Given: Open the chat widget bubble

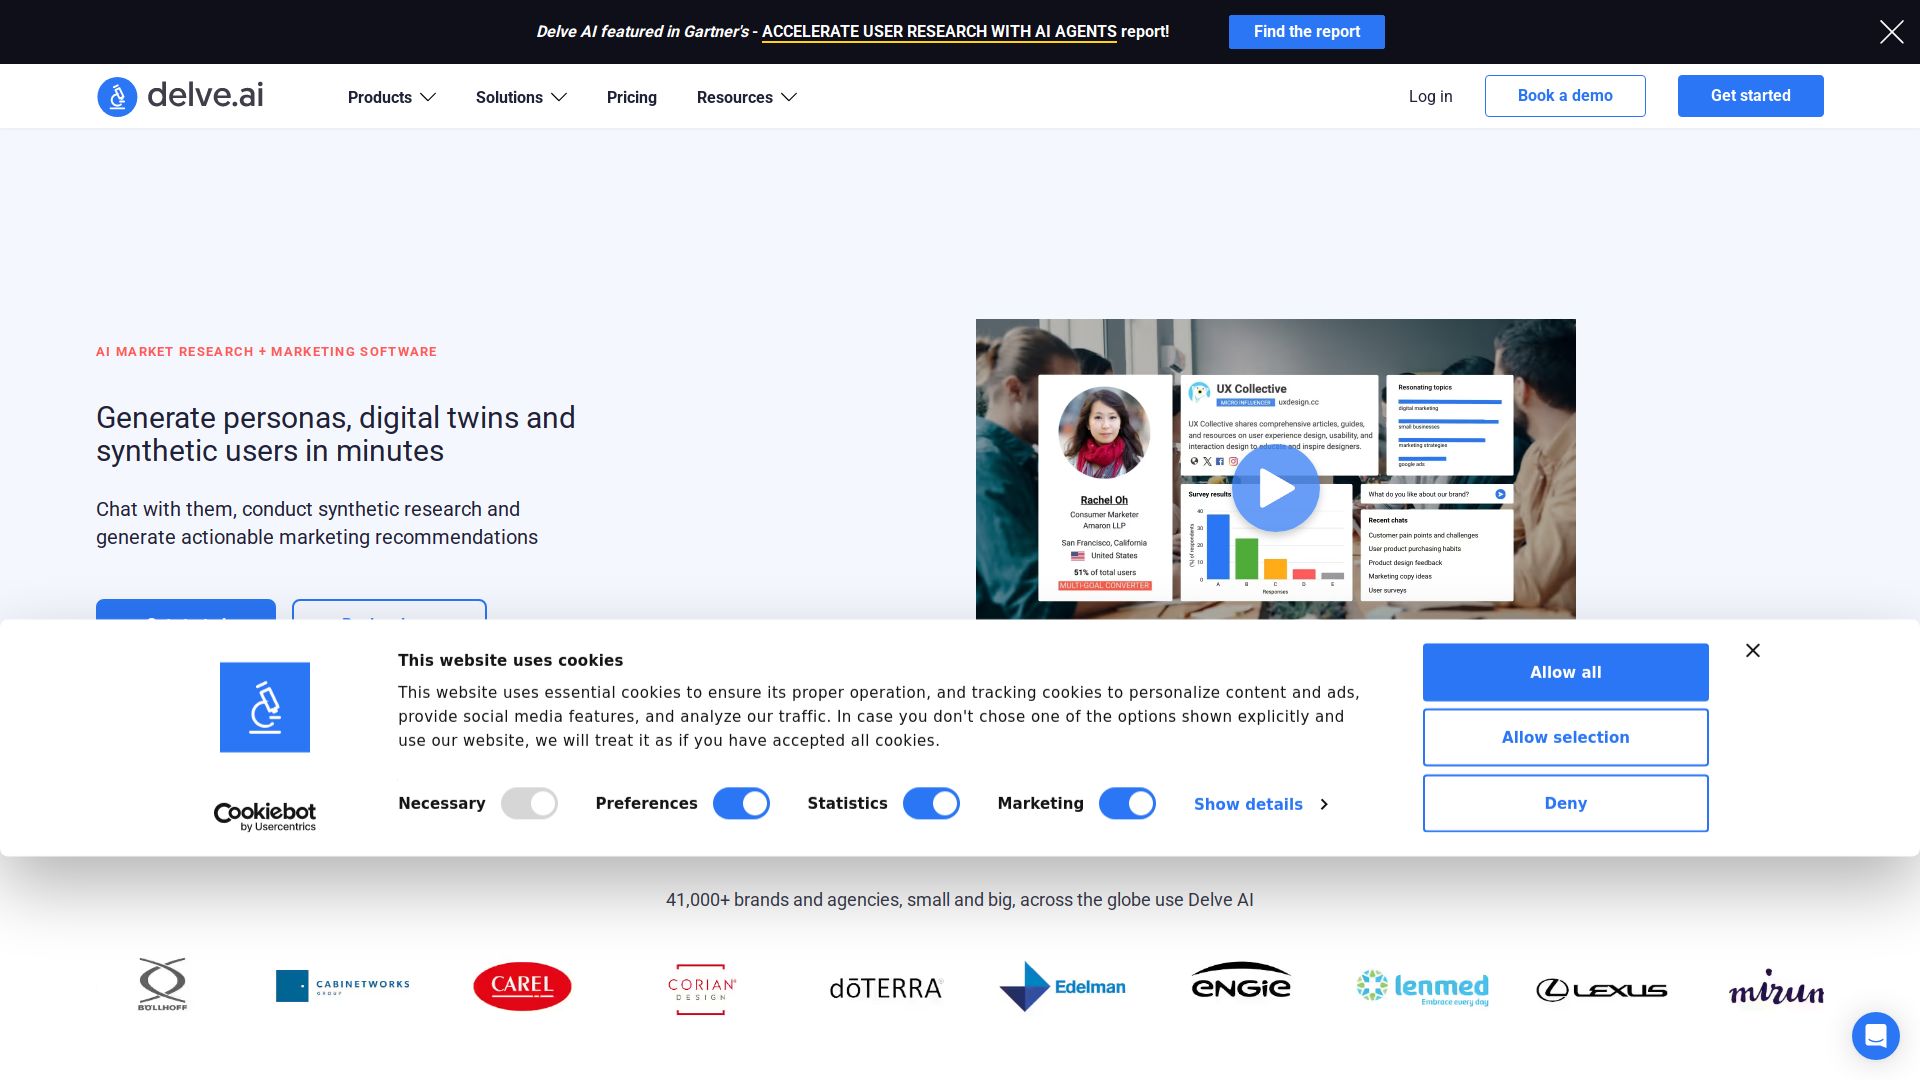Looking at the screenshot, I should click(x=1875, y=1035).
